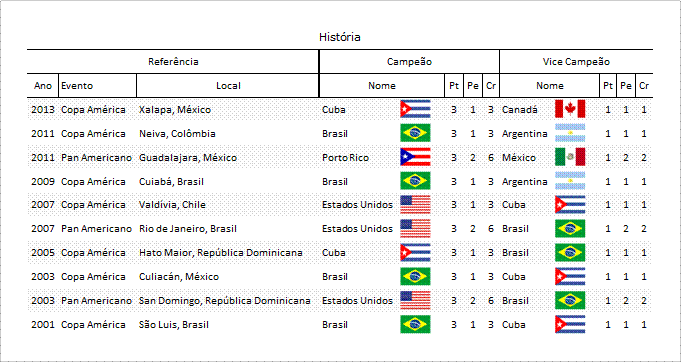Select the História title text
The image size is (681, 363).
(340, 37)
